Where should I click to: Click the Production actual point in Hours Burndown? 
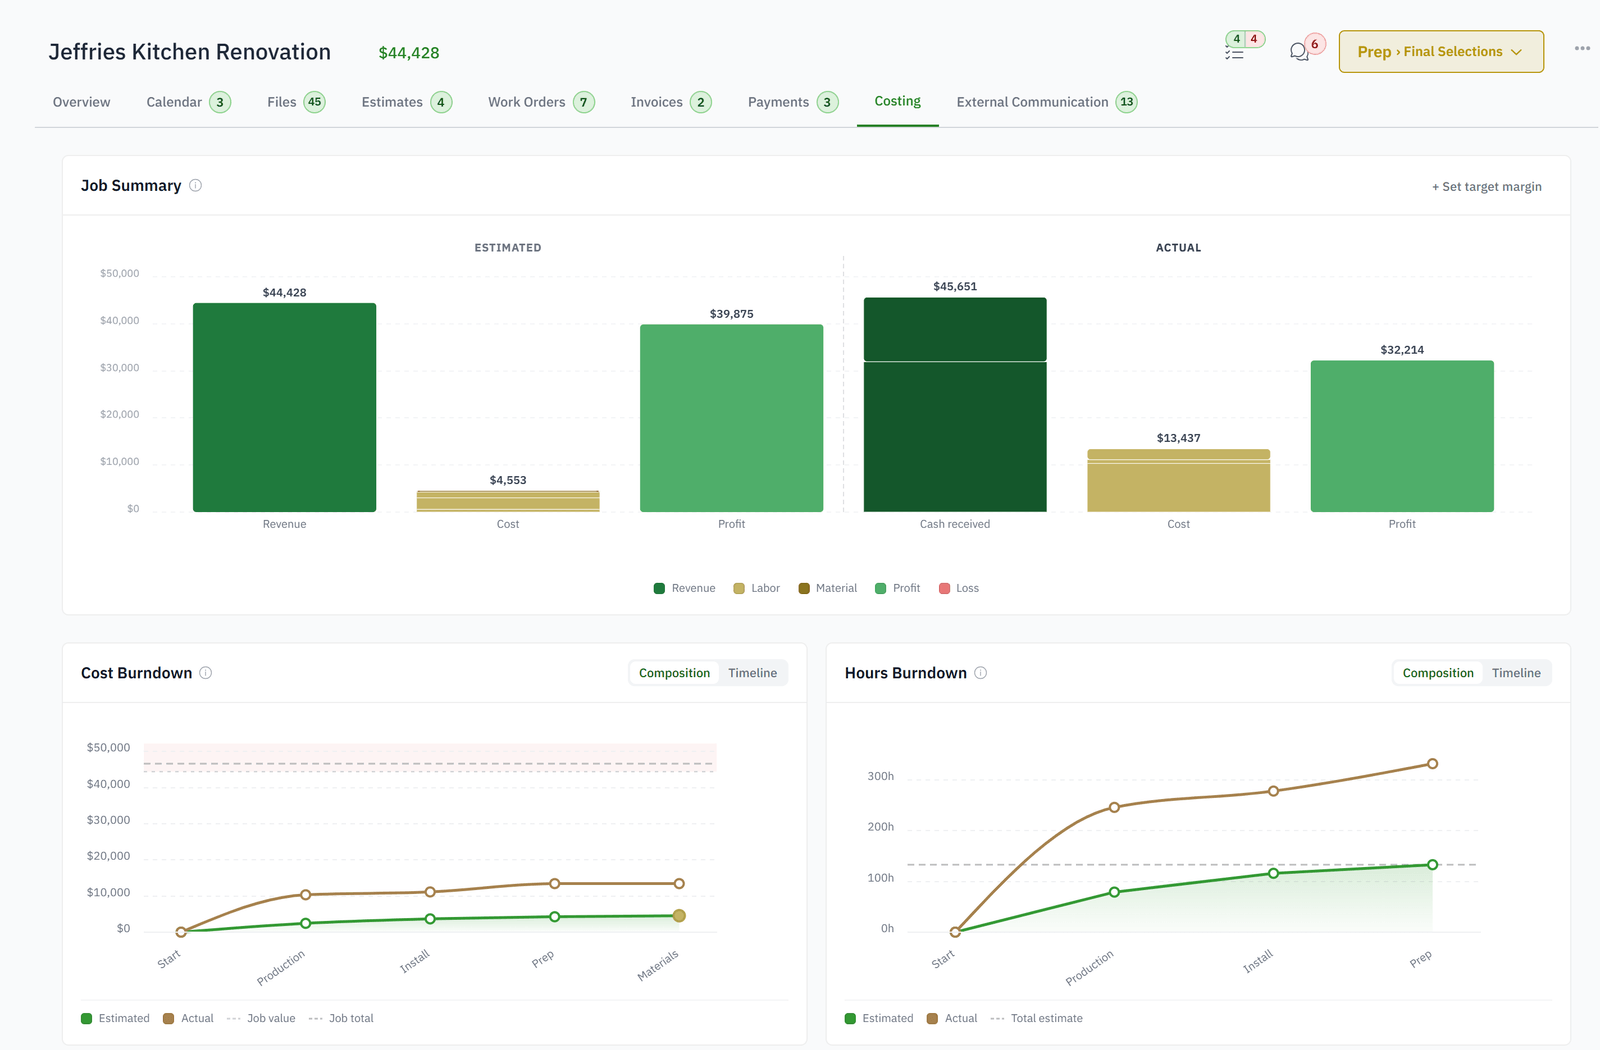[x=1114, y=807]
